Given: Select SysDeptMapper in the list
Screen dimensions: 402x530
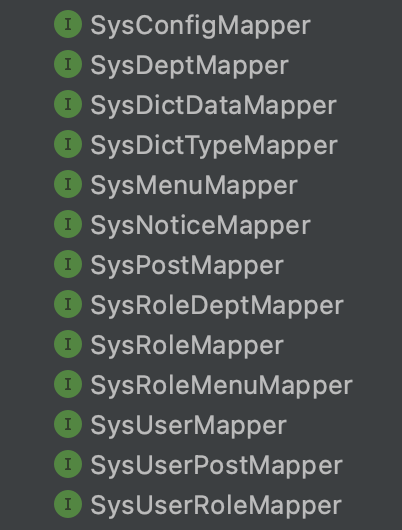Looking at the screenshot, I should click(x=189, y=66).
